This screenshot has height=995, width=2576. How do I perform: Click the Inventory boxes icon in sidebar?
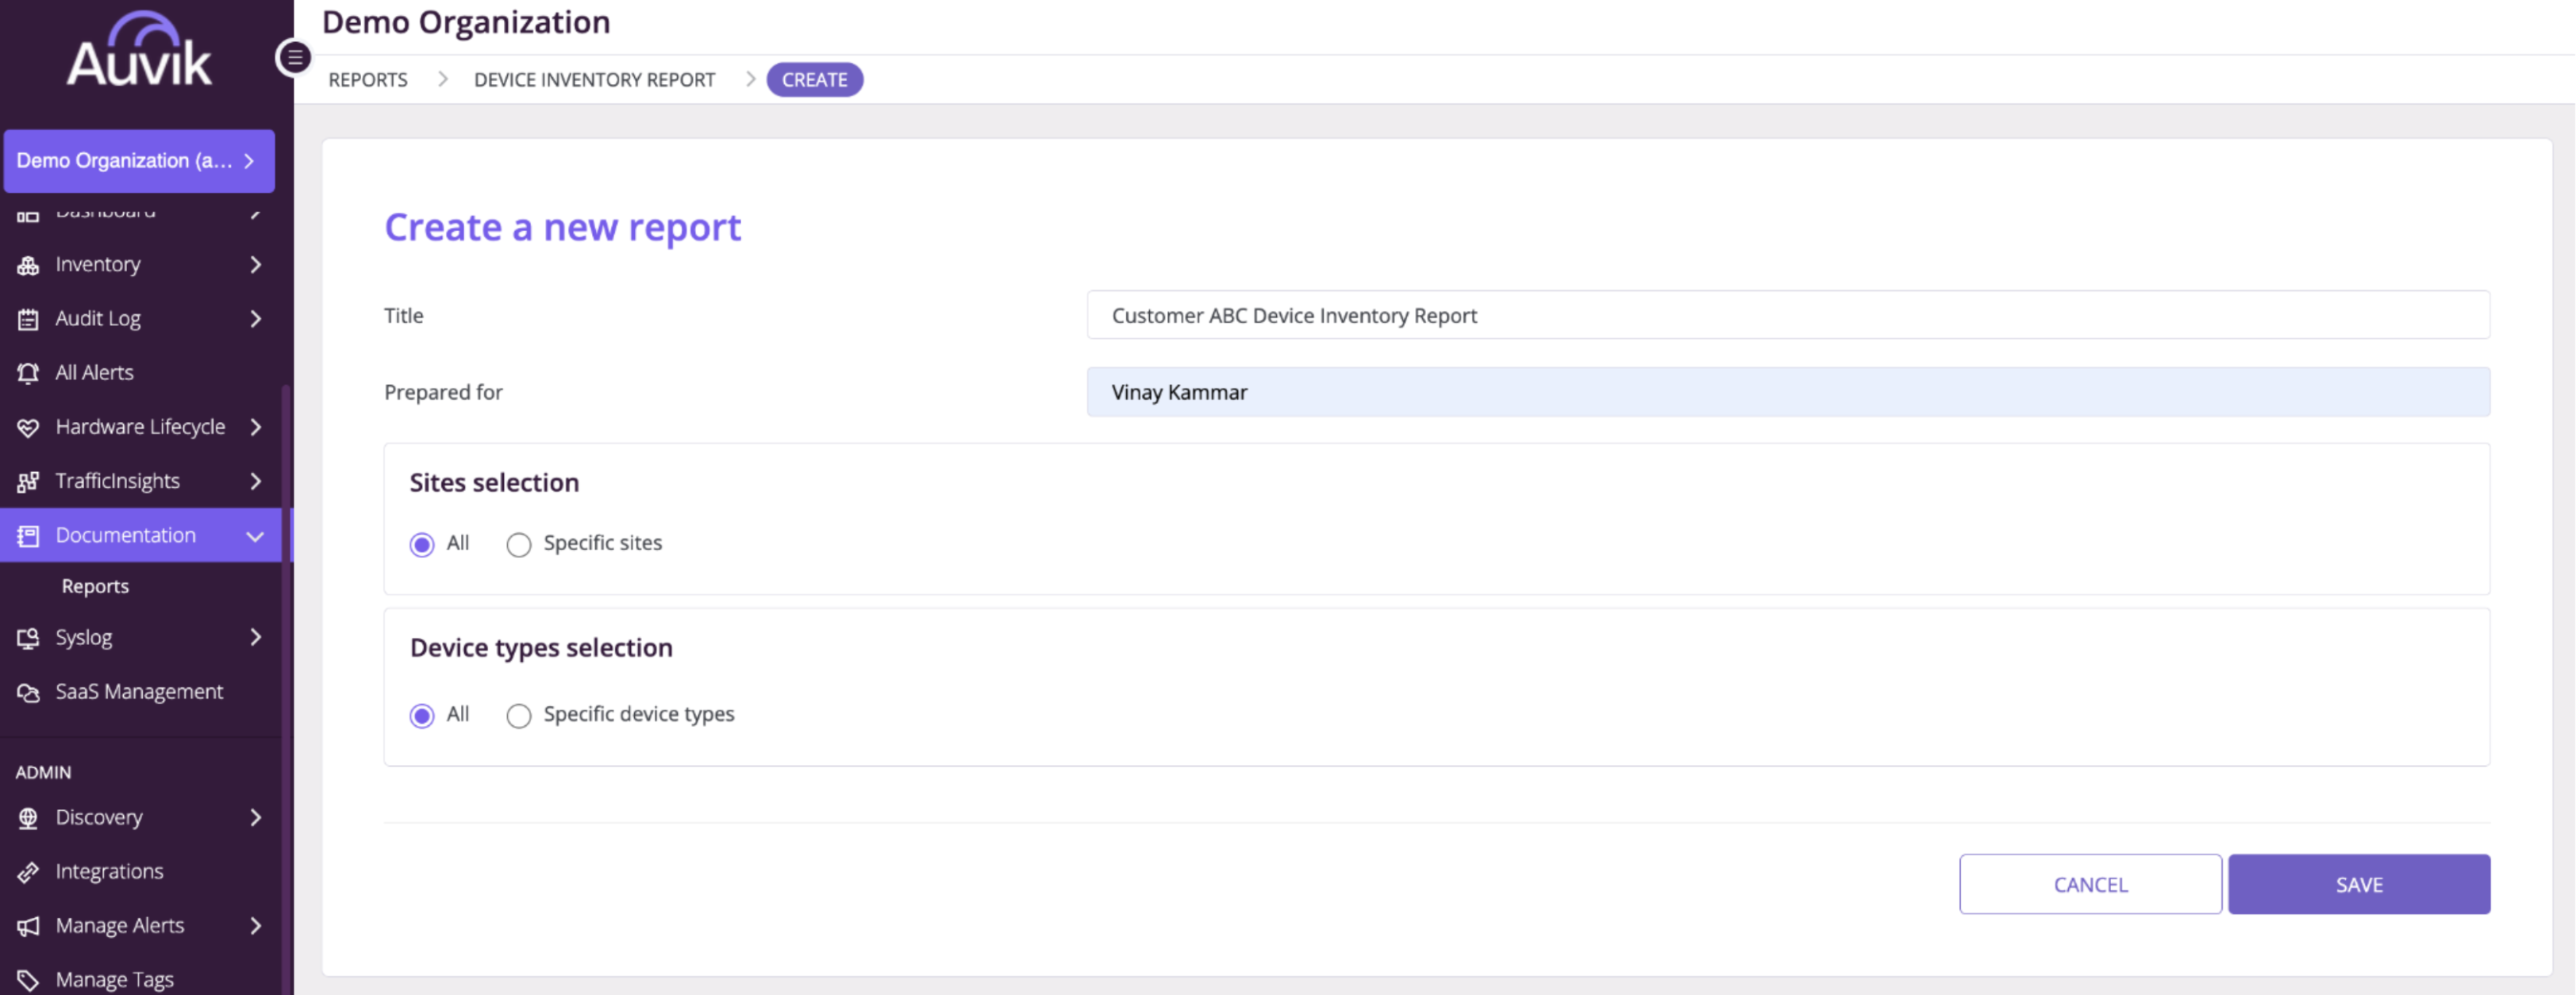[28, 265]
